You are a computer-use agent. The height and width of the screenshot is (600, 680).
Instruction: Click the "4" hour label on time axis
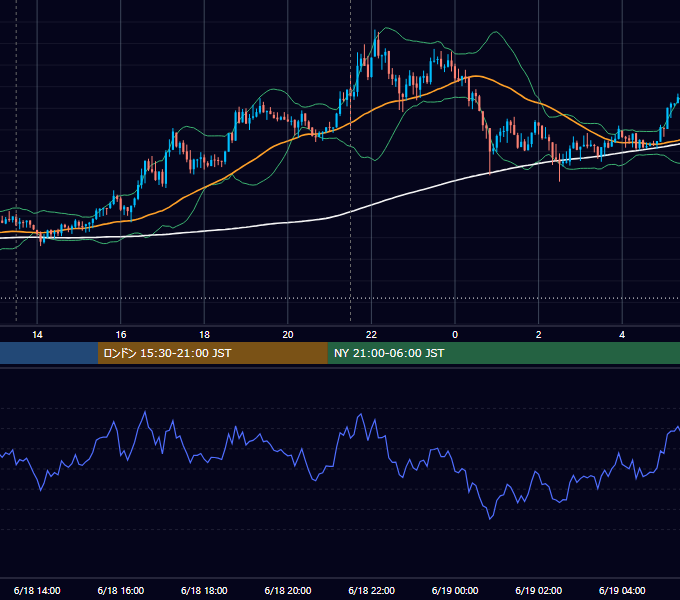622,335
